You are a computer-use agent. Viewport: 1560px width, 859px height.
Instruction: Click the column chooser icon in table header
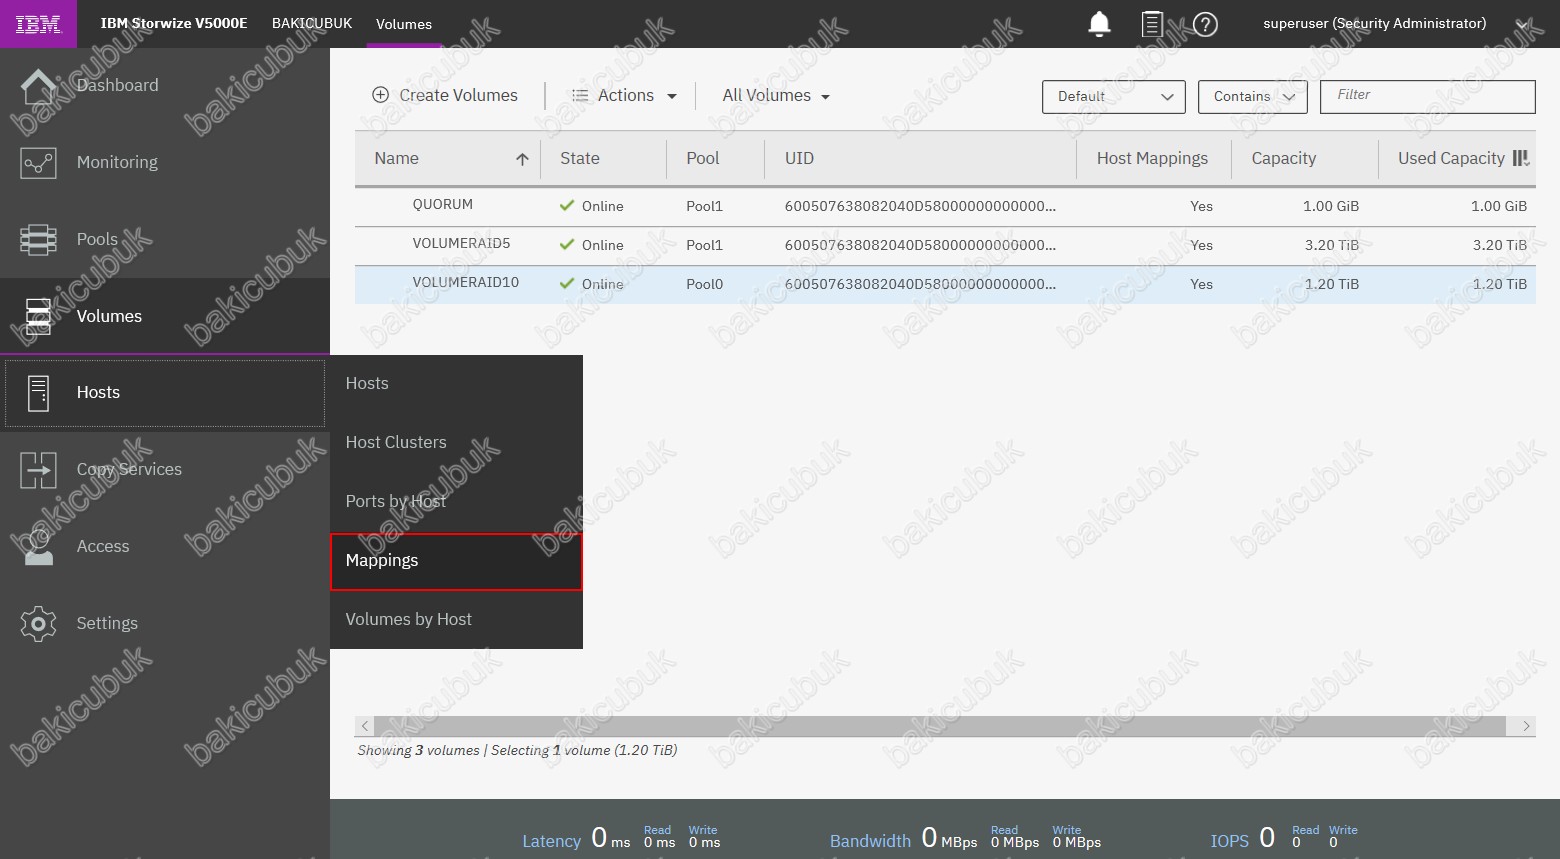point(1521,158)
